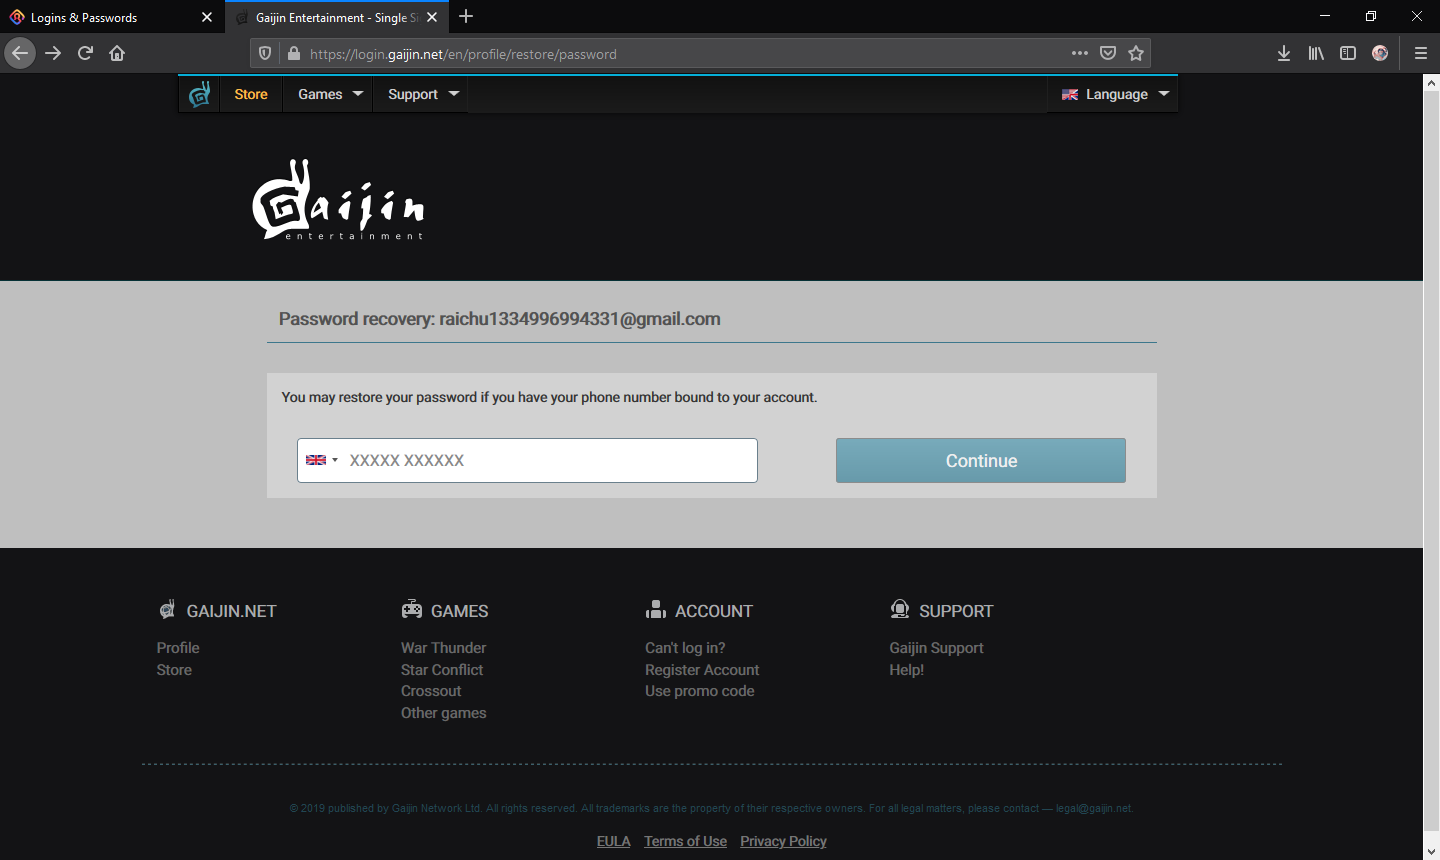
Task: Click the GAIJIN.NET footer snail icon
Action: 167,609
